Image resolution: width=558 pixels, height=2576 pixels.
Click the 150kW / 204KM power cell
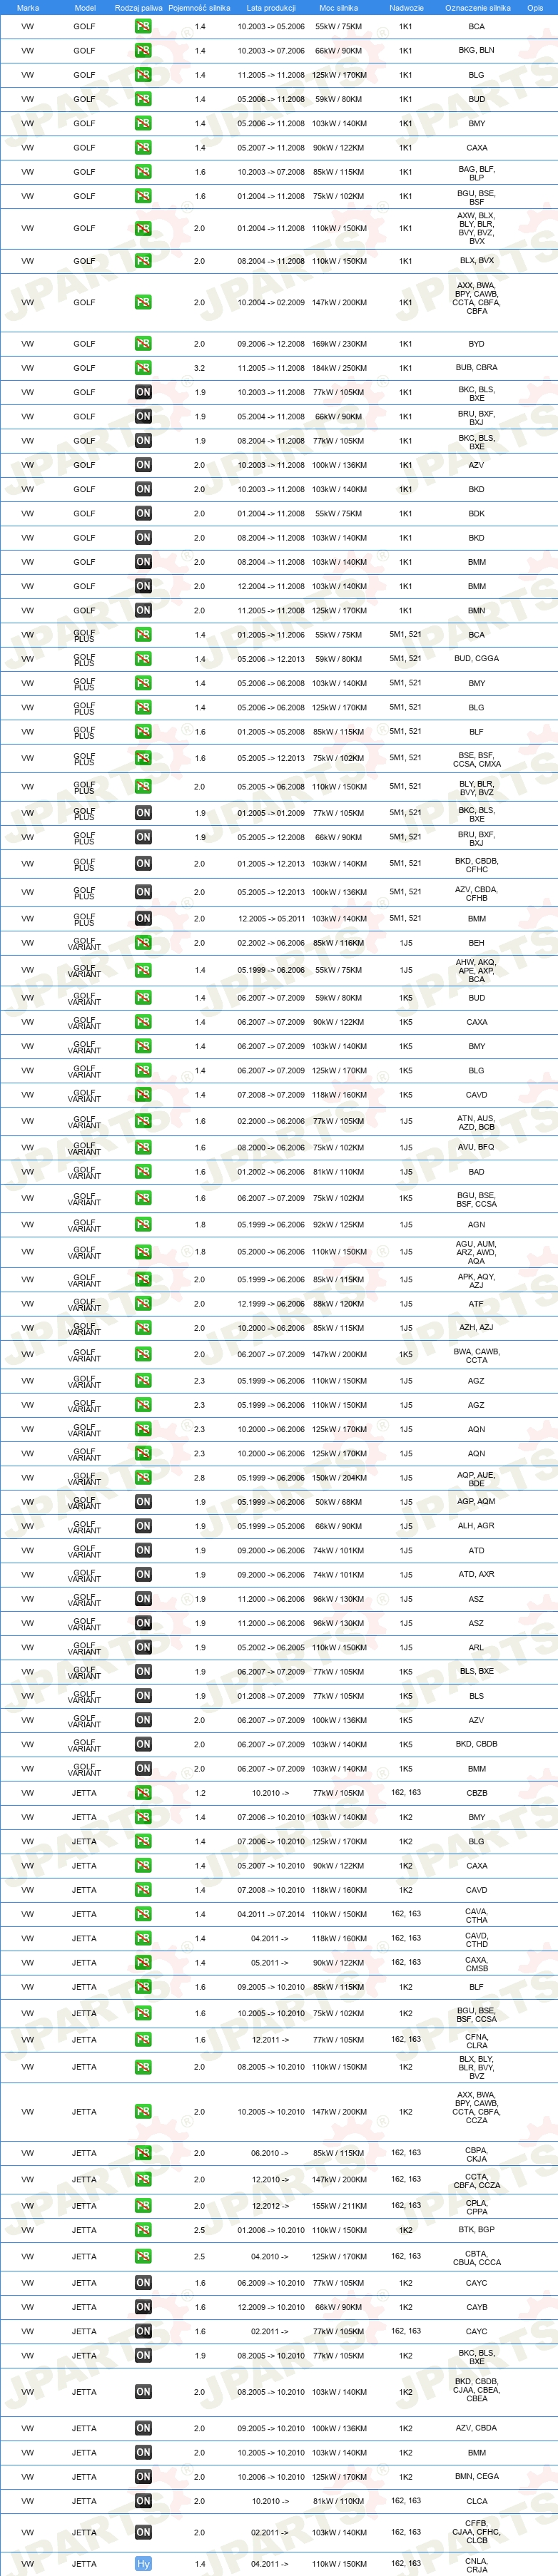coord(339,1478)
